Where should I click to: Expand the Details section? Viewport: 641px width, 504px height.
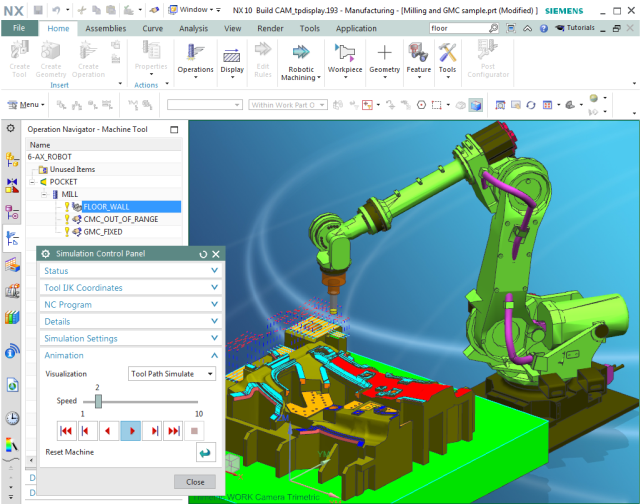point(131,322)
